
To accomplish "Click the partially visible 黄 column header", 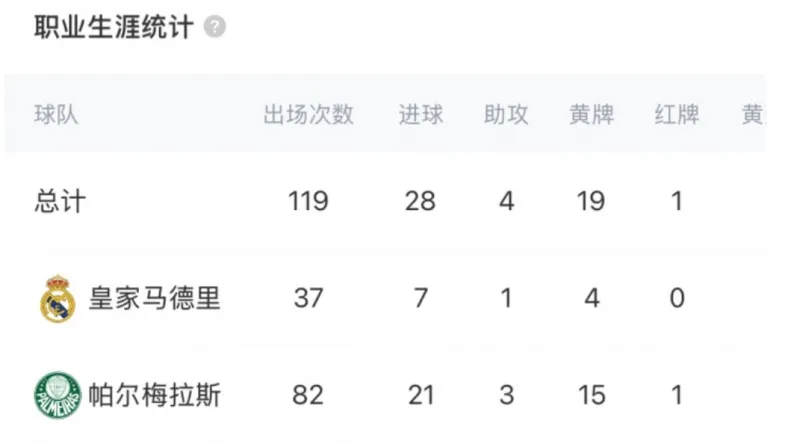I will tap(752, 115).
